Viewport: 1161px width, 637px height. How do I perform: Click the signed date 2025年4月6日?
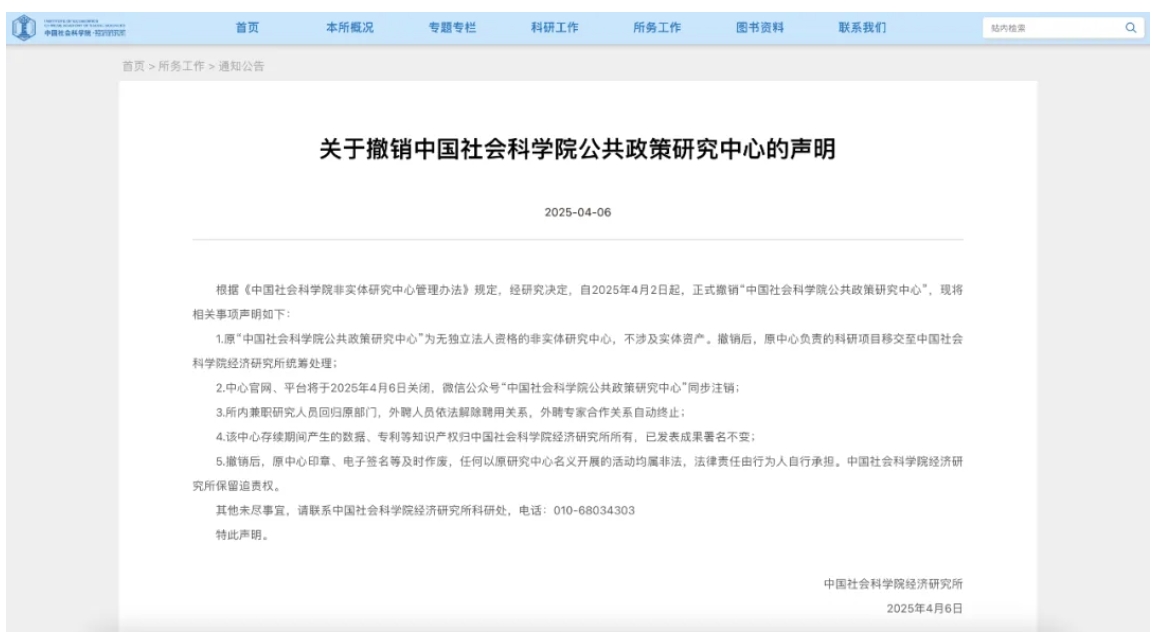925,608
